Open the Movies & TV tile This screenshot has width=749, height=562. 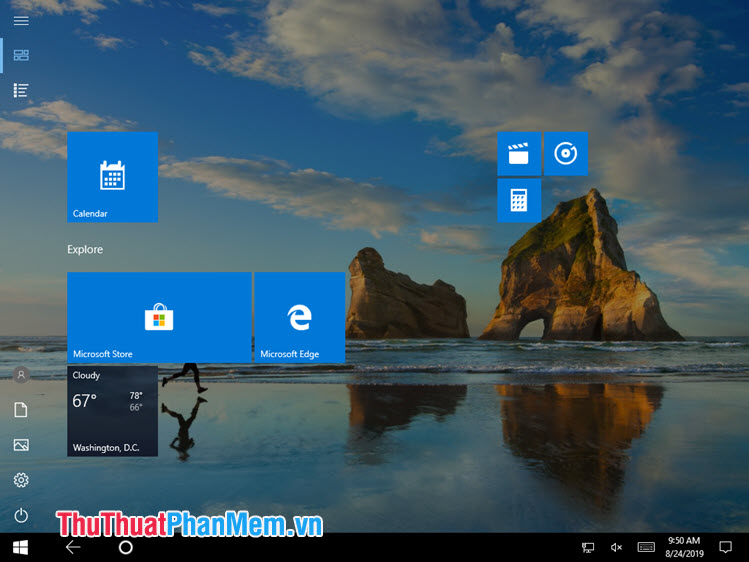519,154
